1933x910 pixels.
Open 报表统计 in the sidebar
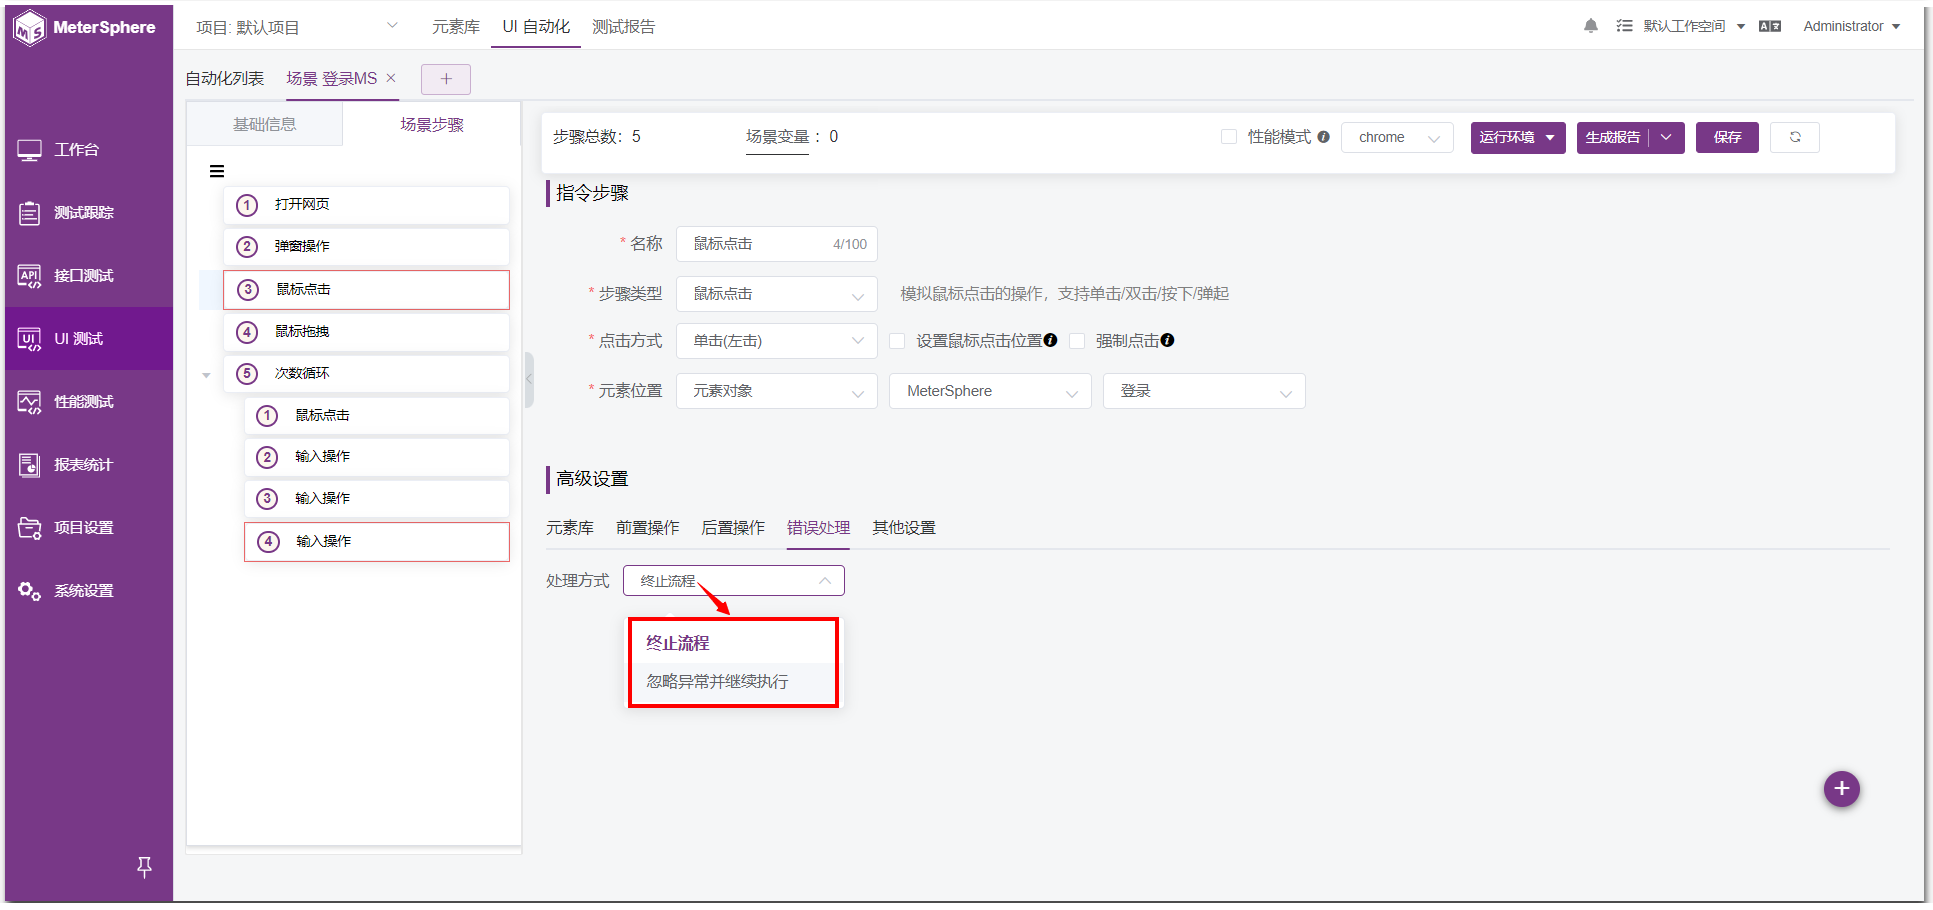[x=88, y=465]
